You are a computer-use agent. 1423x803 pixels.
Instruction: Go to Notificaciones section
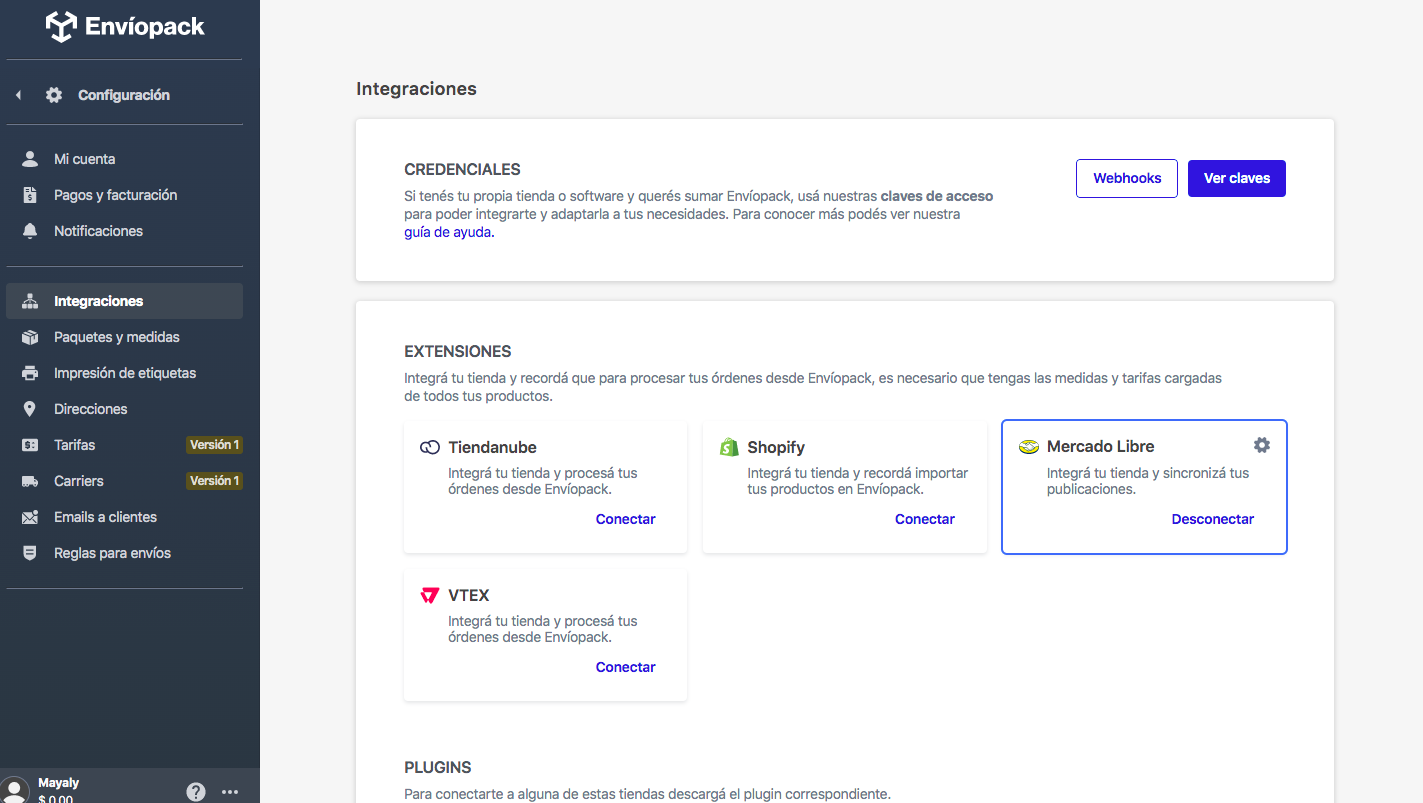125,231
